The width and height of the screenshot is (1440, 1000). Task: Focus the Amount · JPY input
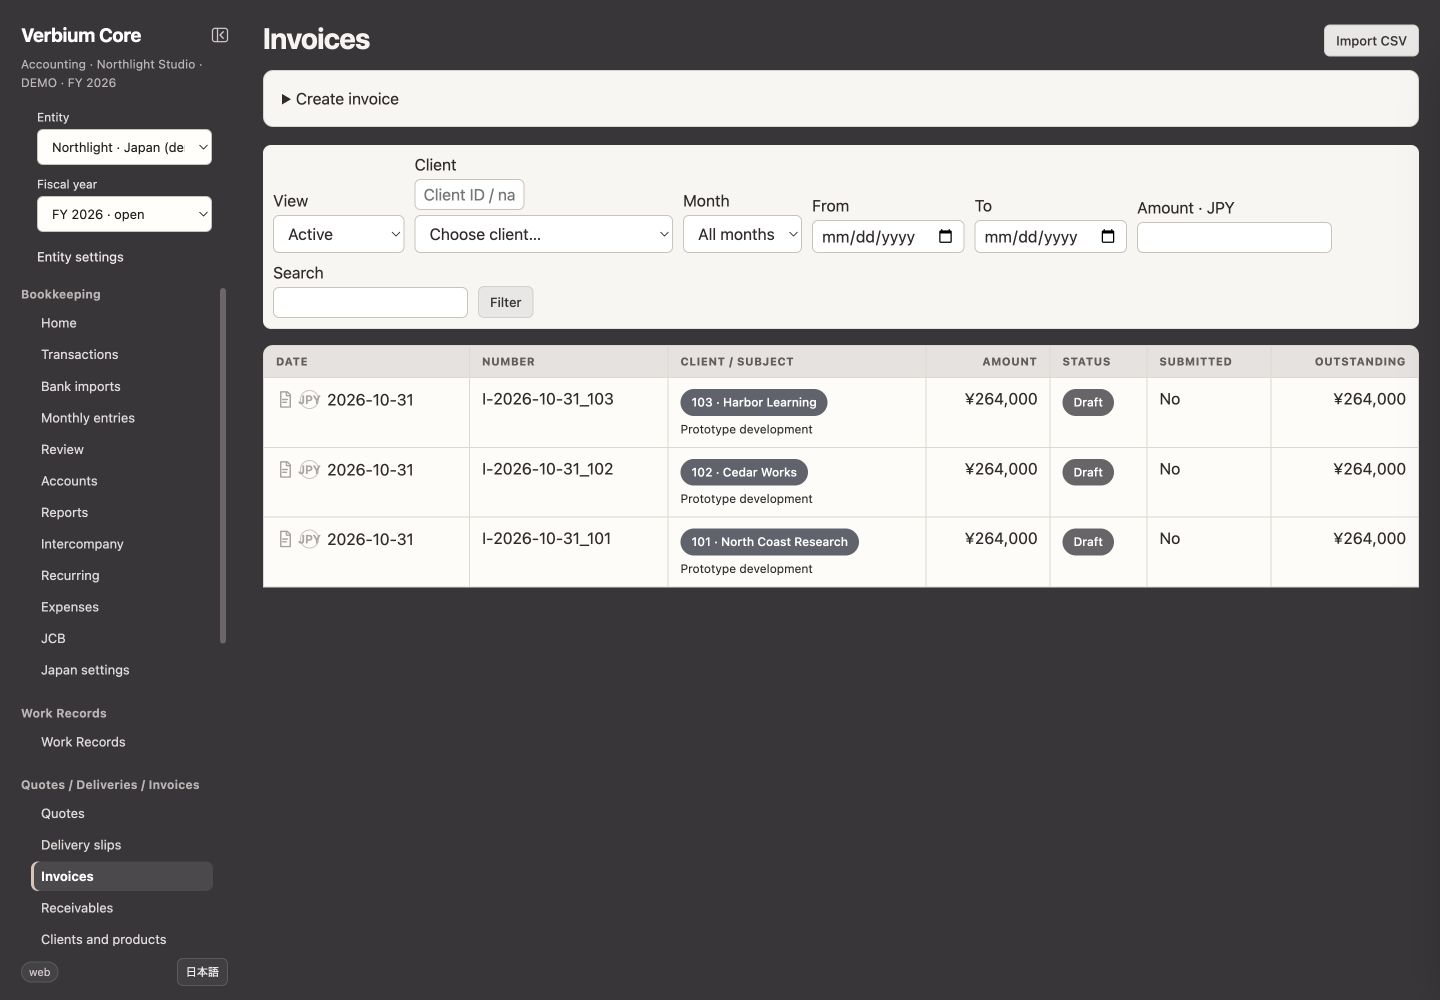coord(1234,237)
